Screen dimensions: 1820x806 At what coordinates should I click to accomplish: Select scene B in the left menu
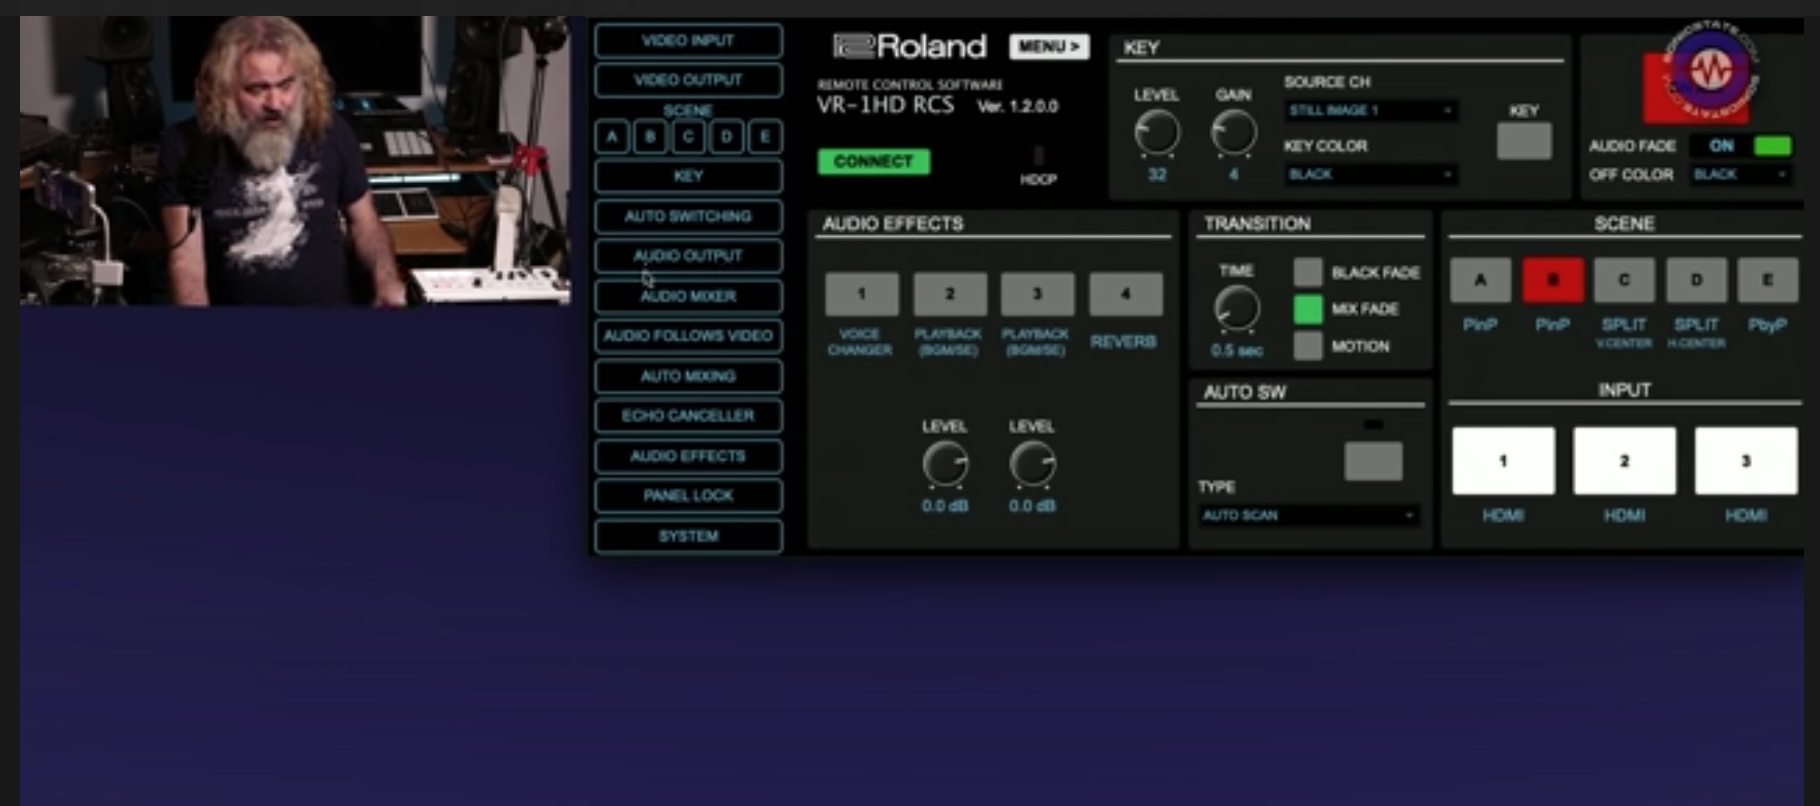[x=650, y=137]
